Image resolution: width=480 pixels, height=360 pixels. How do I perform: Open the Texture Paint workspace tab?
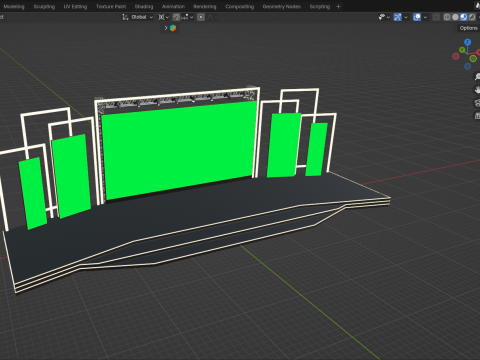(111, 7)
